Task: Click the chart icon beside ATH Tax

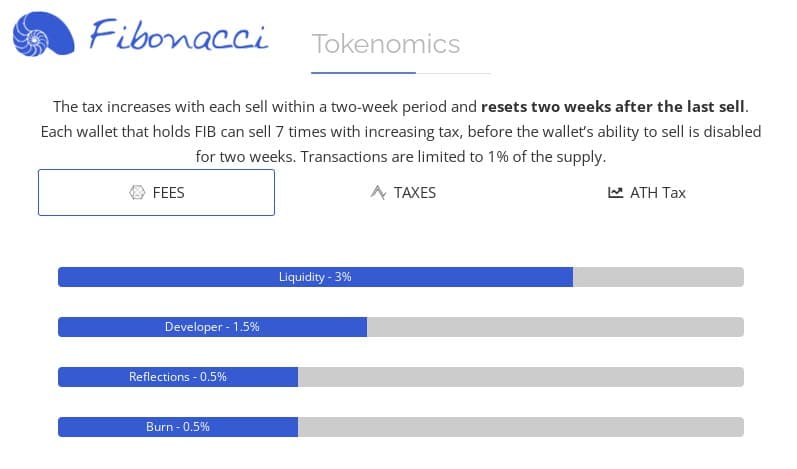Action: pos(615,192)
